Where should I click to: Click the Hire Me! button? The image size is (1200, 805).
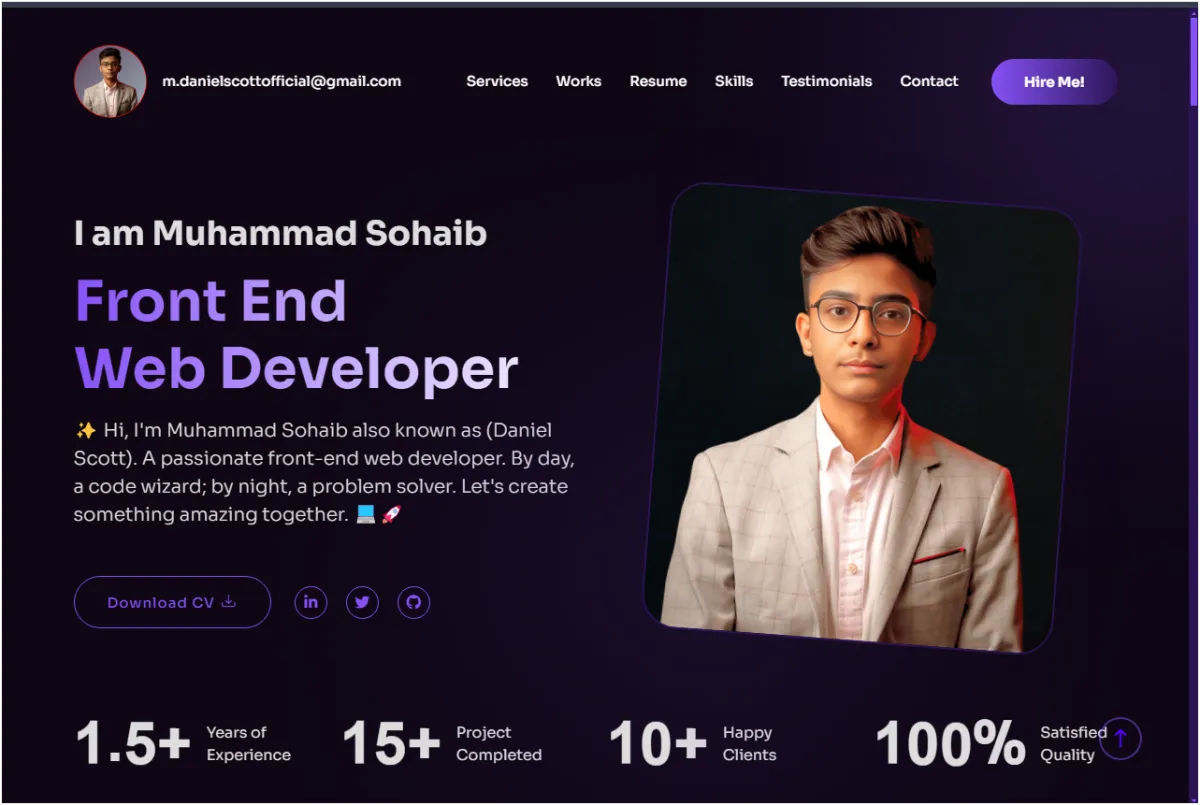click(1054, 82)
